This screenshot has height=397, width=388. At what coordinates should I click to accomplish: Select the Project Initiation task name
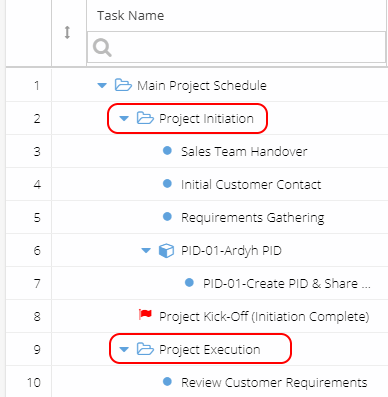tap(206, 119)
